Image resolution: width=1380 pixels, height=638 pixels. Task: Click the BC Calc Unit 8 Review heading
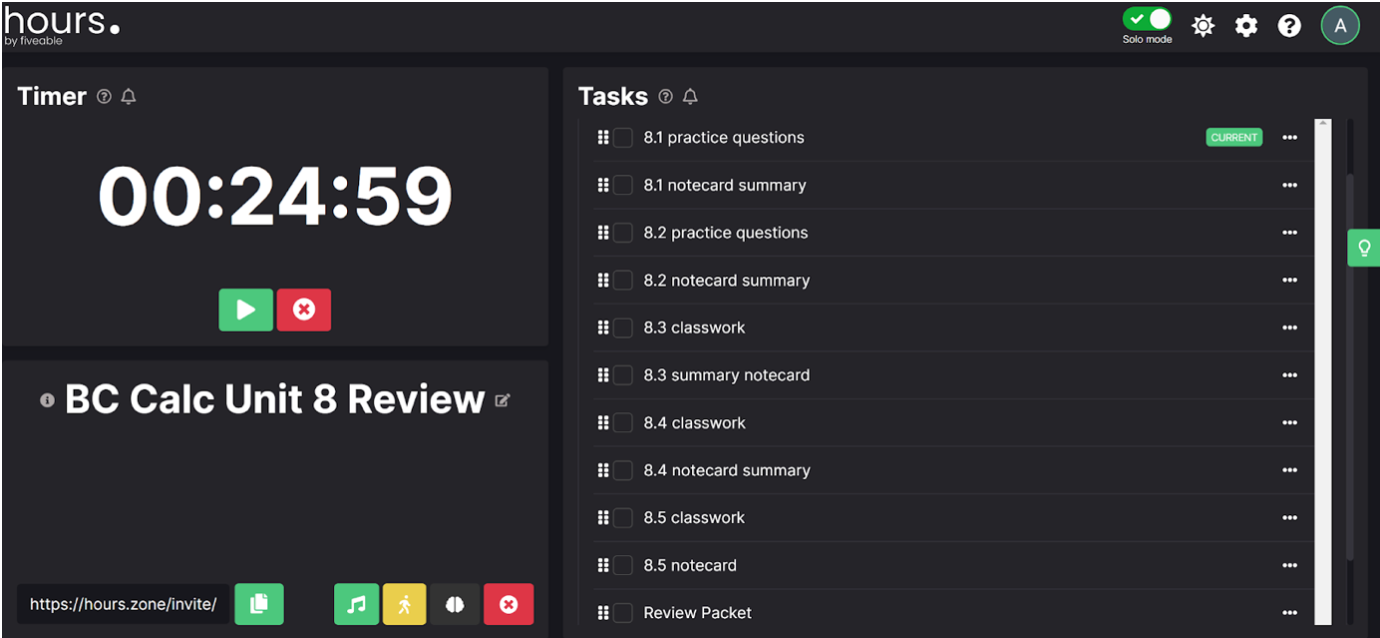pos(275,399)
